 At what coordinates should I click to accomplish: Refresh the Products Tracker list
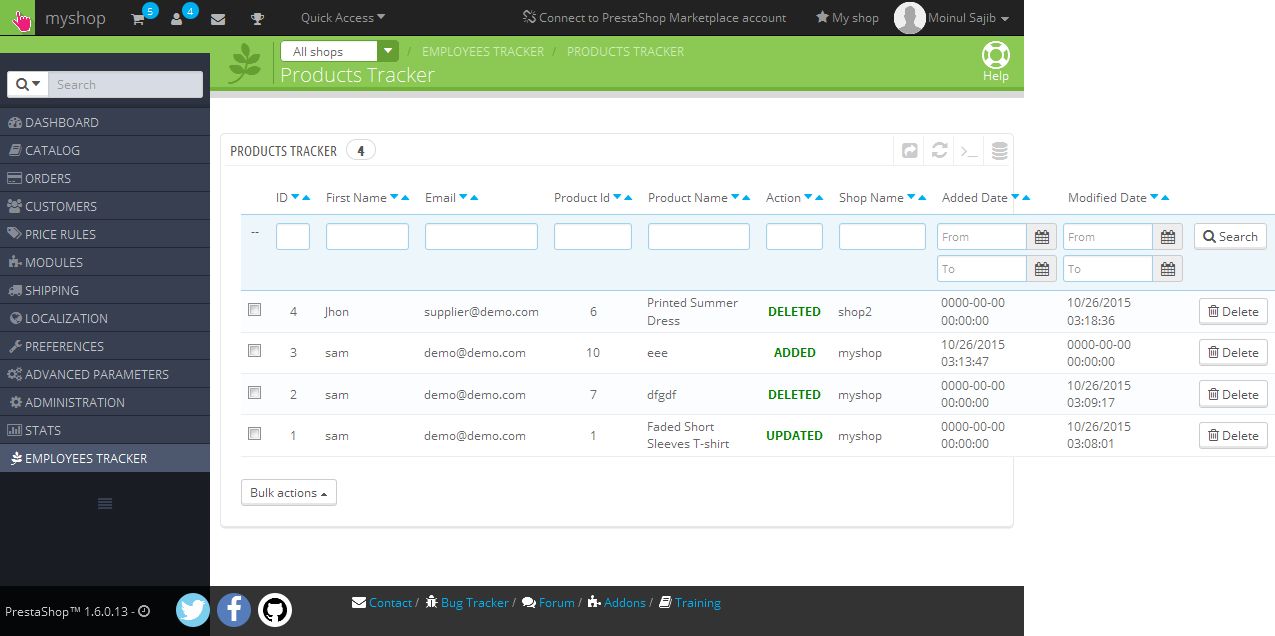[x=939, y=151]
